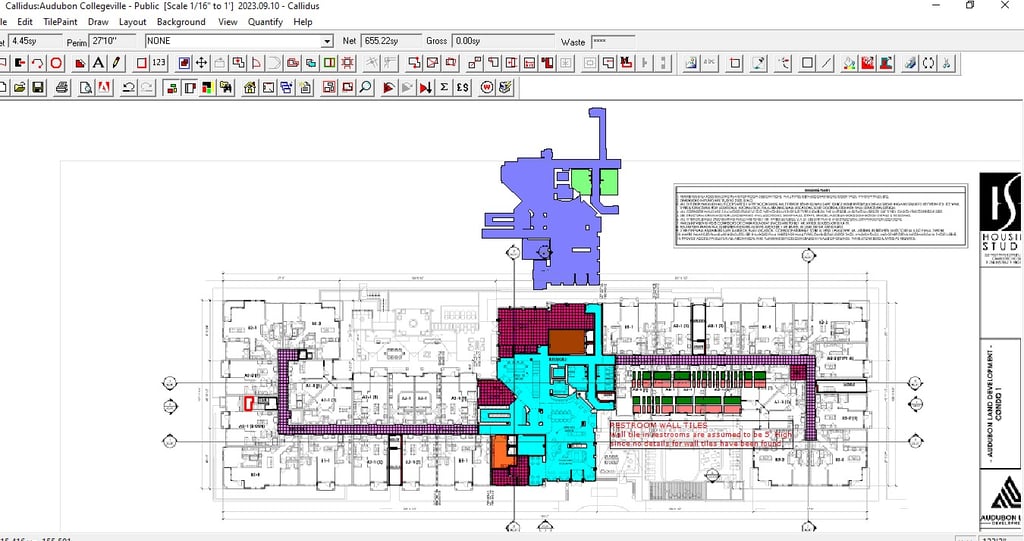
Task: Open the Layout menu
Action: 133,22
